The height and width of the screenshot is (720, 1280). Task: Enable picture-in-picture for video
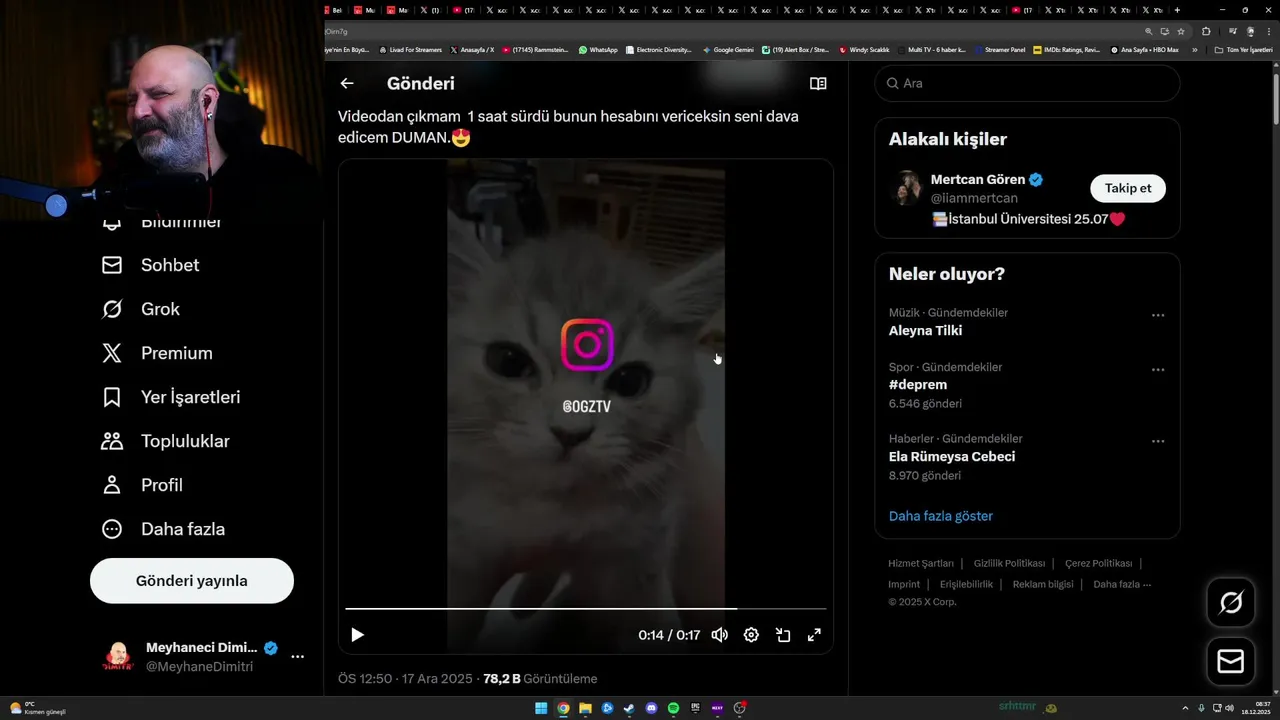(x=783, y=635)
